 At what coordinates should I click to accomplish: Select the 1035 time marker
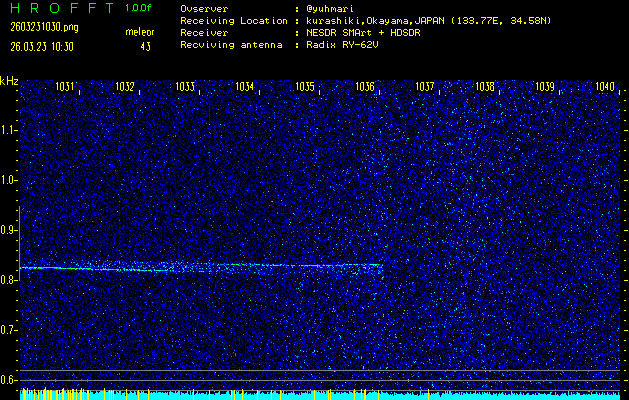point(305,87)
